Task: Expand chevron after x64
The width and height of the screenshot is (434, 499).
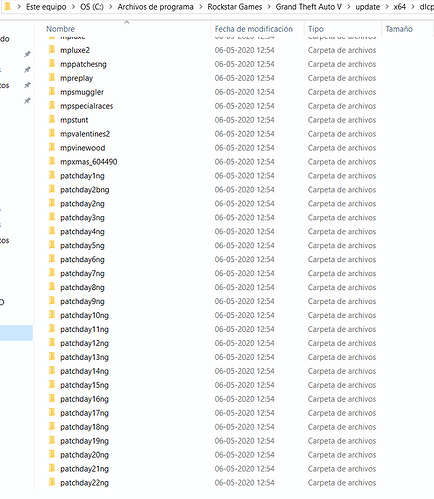Action: (413, 7)
